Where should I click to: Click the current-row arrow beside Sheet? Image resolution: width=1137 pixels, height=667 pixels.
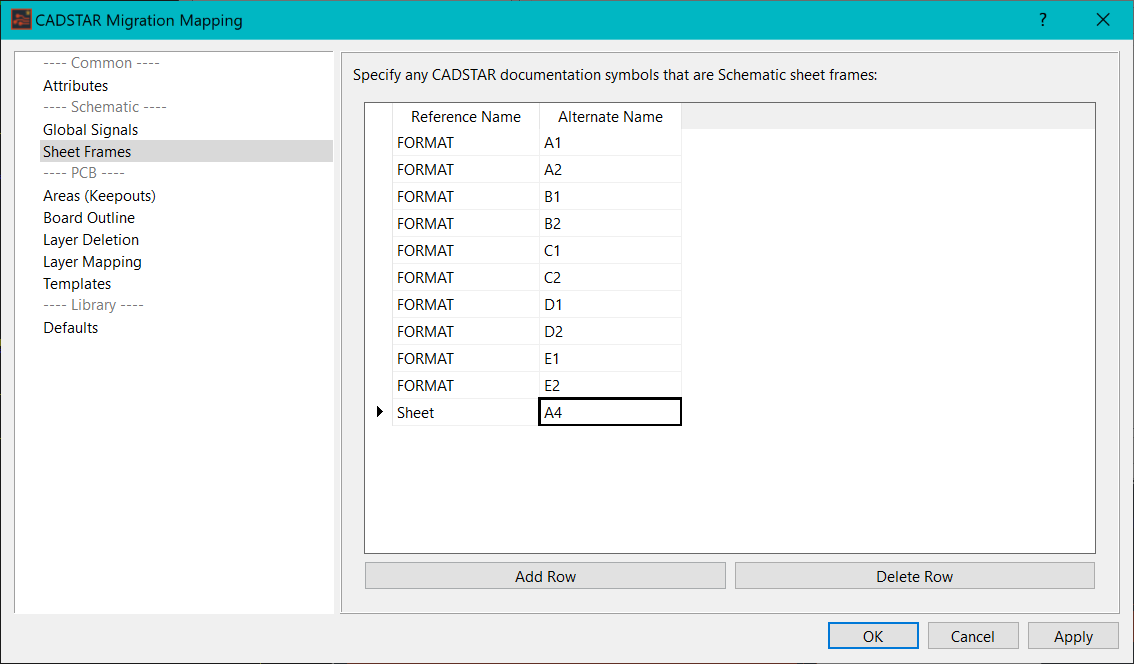(x=379, y=412)
